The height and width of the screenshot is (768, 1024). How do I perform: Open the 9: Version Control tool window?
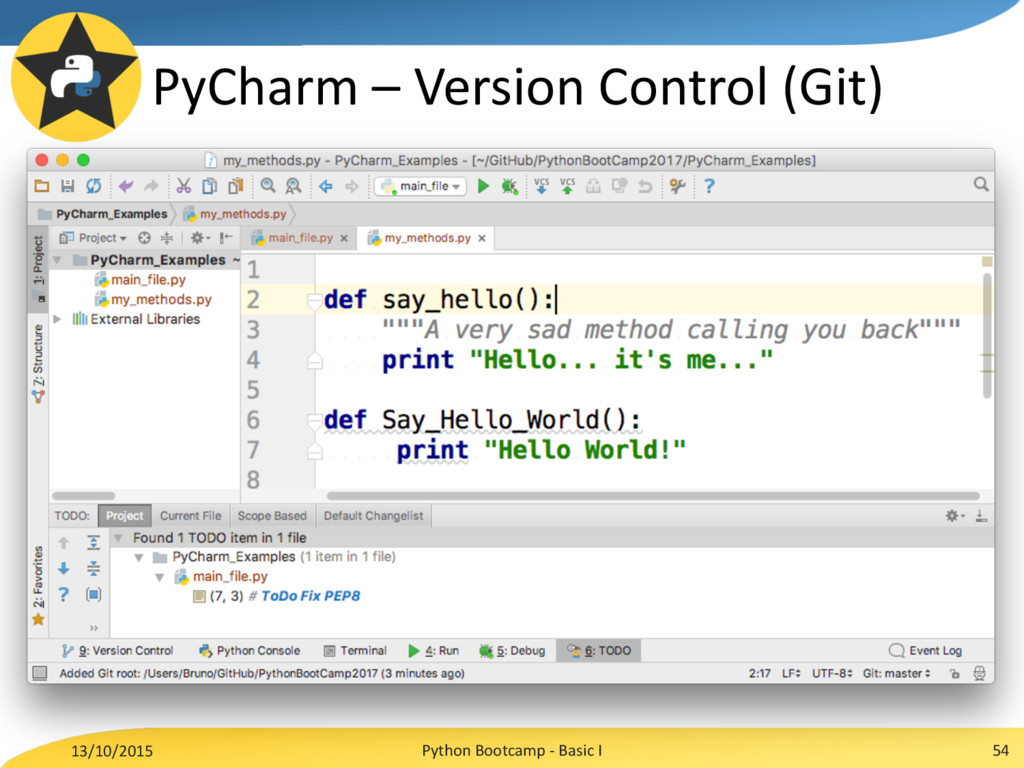118,650
